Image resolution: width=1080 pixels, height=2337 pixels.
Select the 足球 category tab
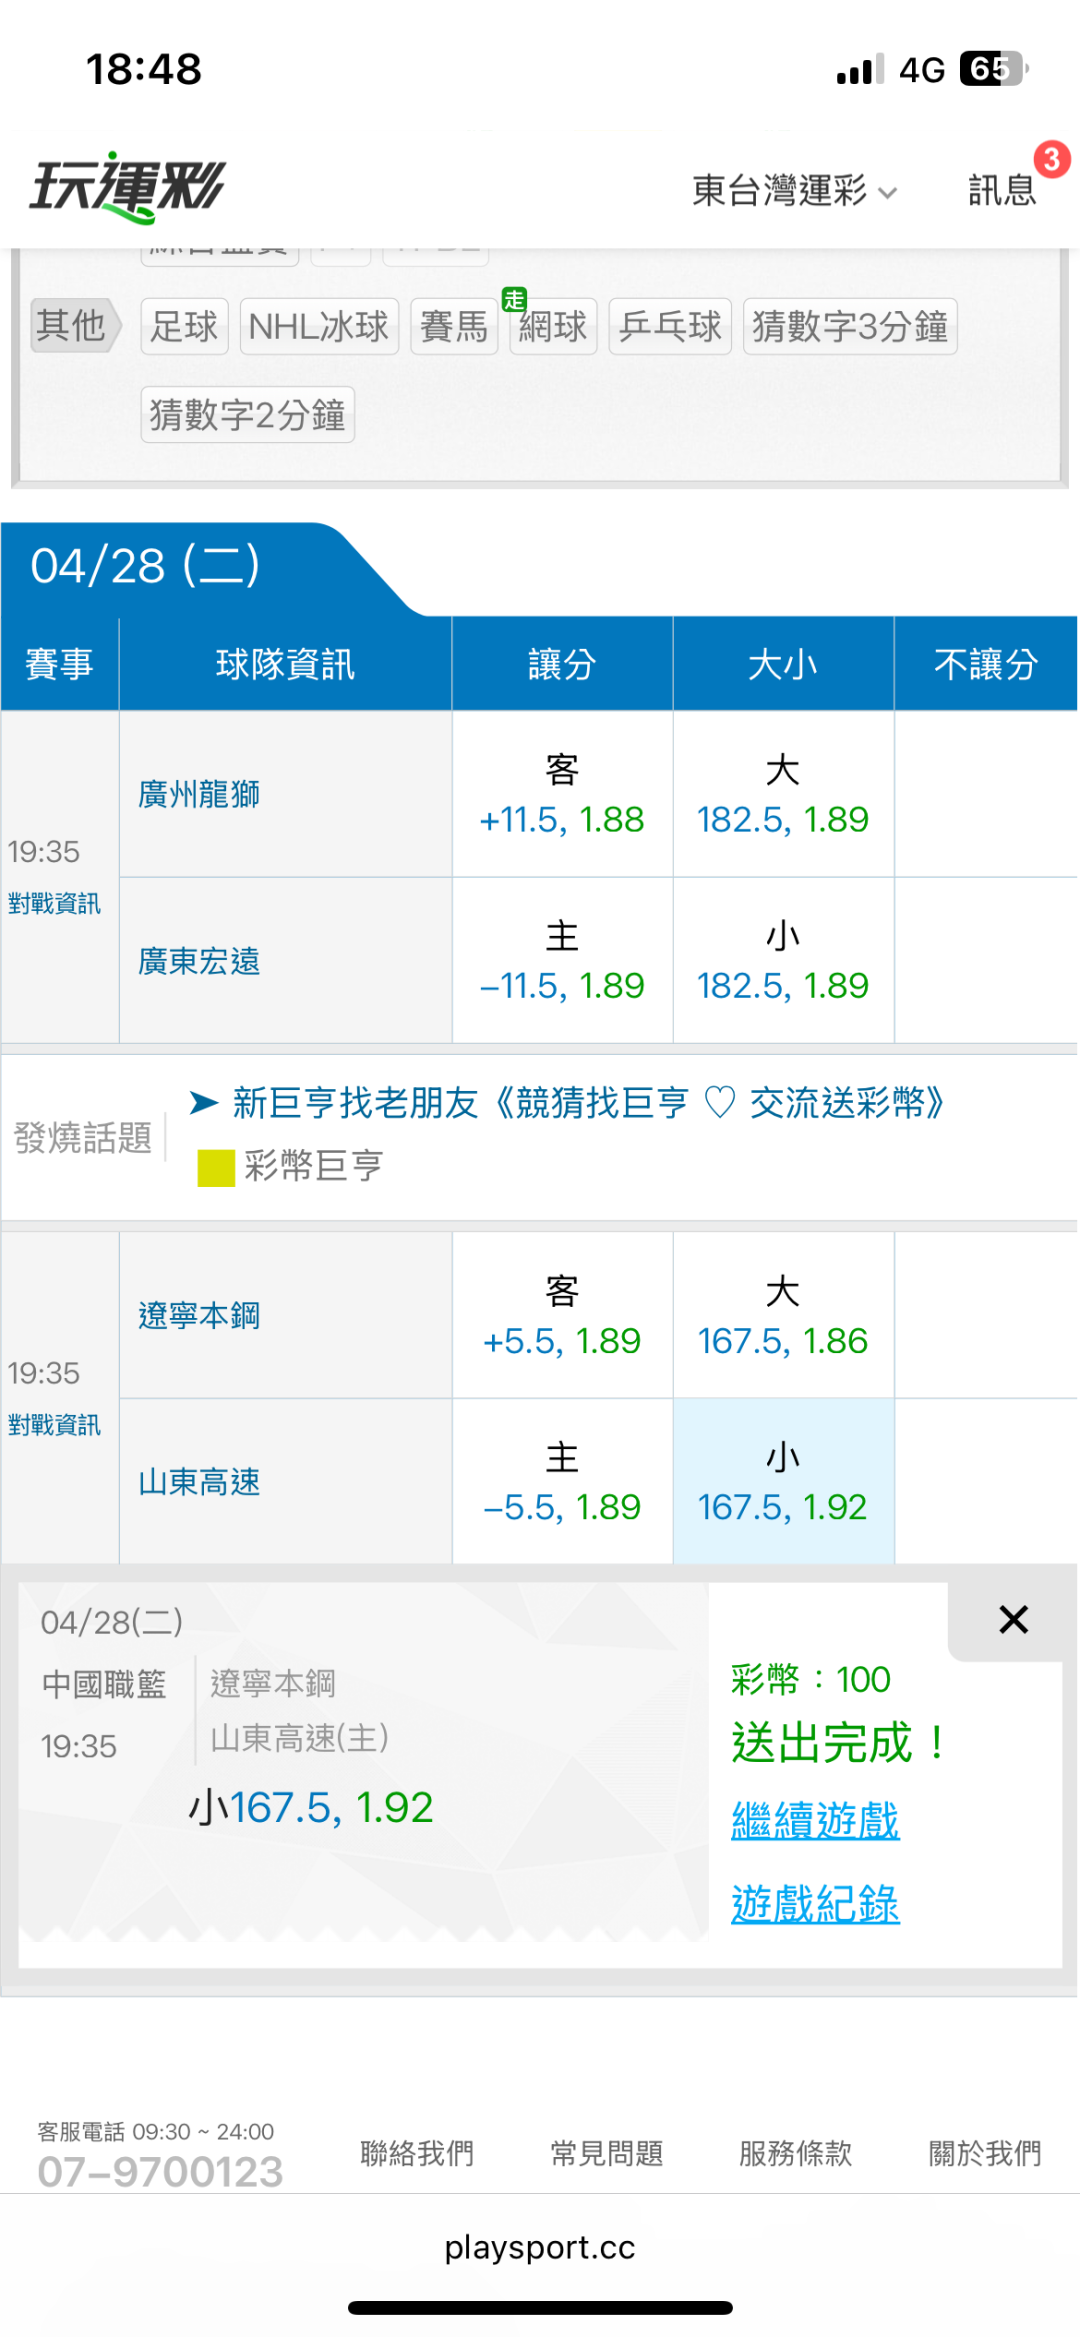click(x=184, y=326)
